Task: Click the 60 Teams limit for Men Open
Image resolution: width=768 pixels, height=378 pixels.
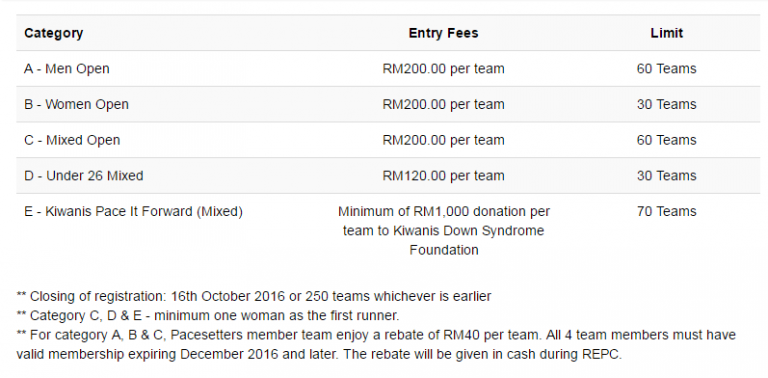Action: point(666,69)
